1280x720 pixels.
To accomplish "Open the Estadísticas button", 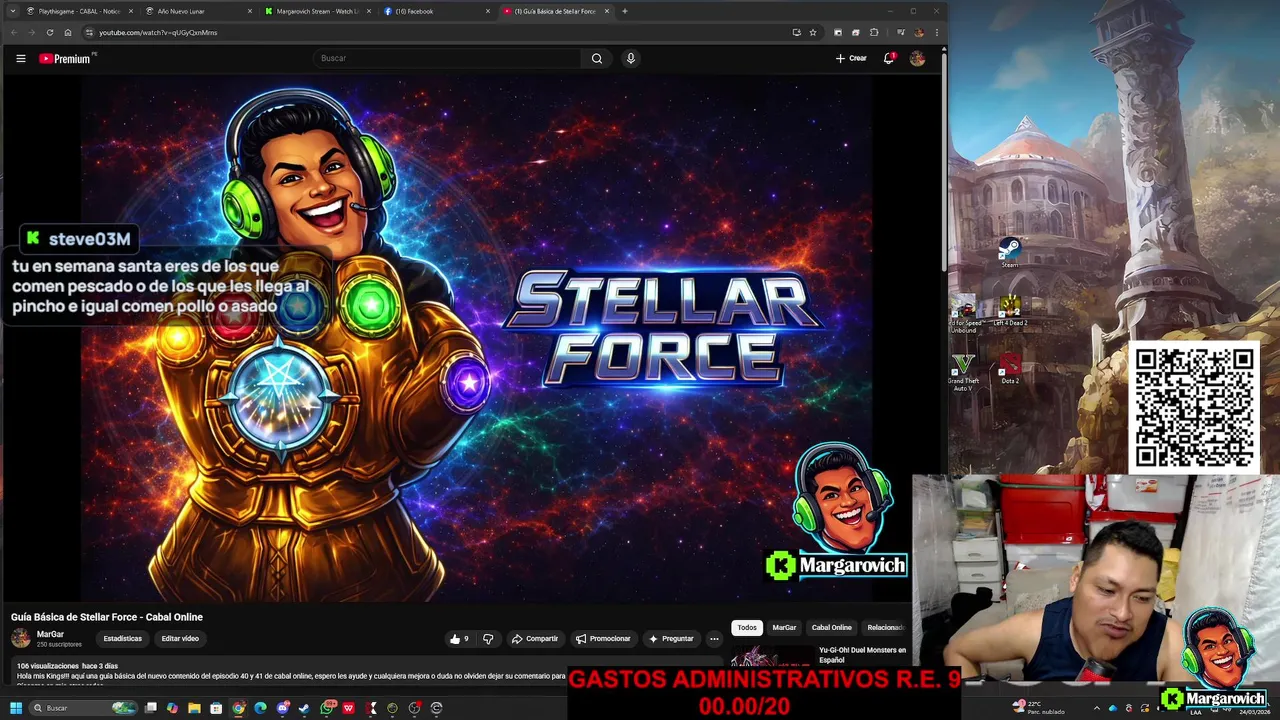I will [x=123, y=638].
